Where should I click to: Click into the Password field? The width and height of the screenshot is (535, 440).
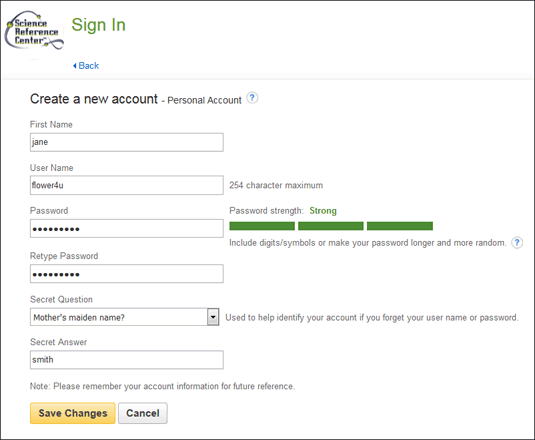tap(127, 229)
